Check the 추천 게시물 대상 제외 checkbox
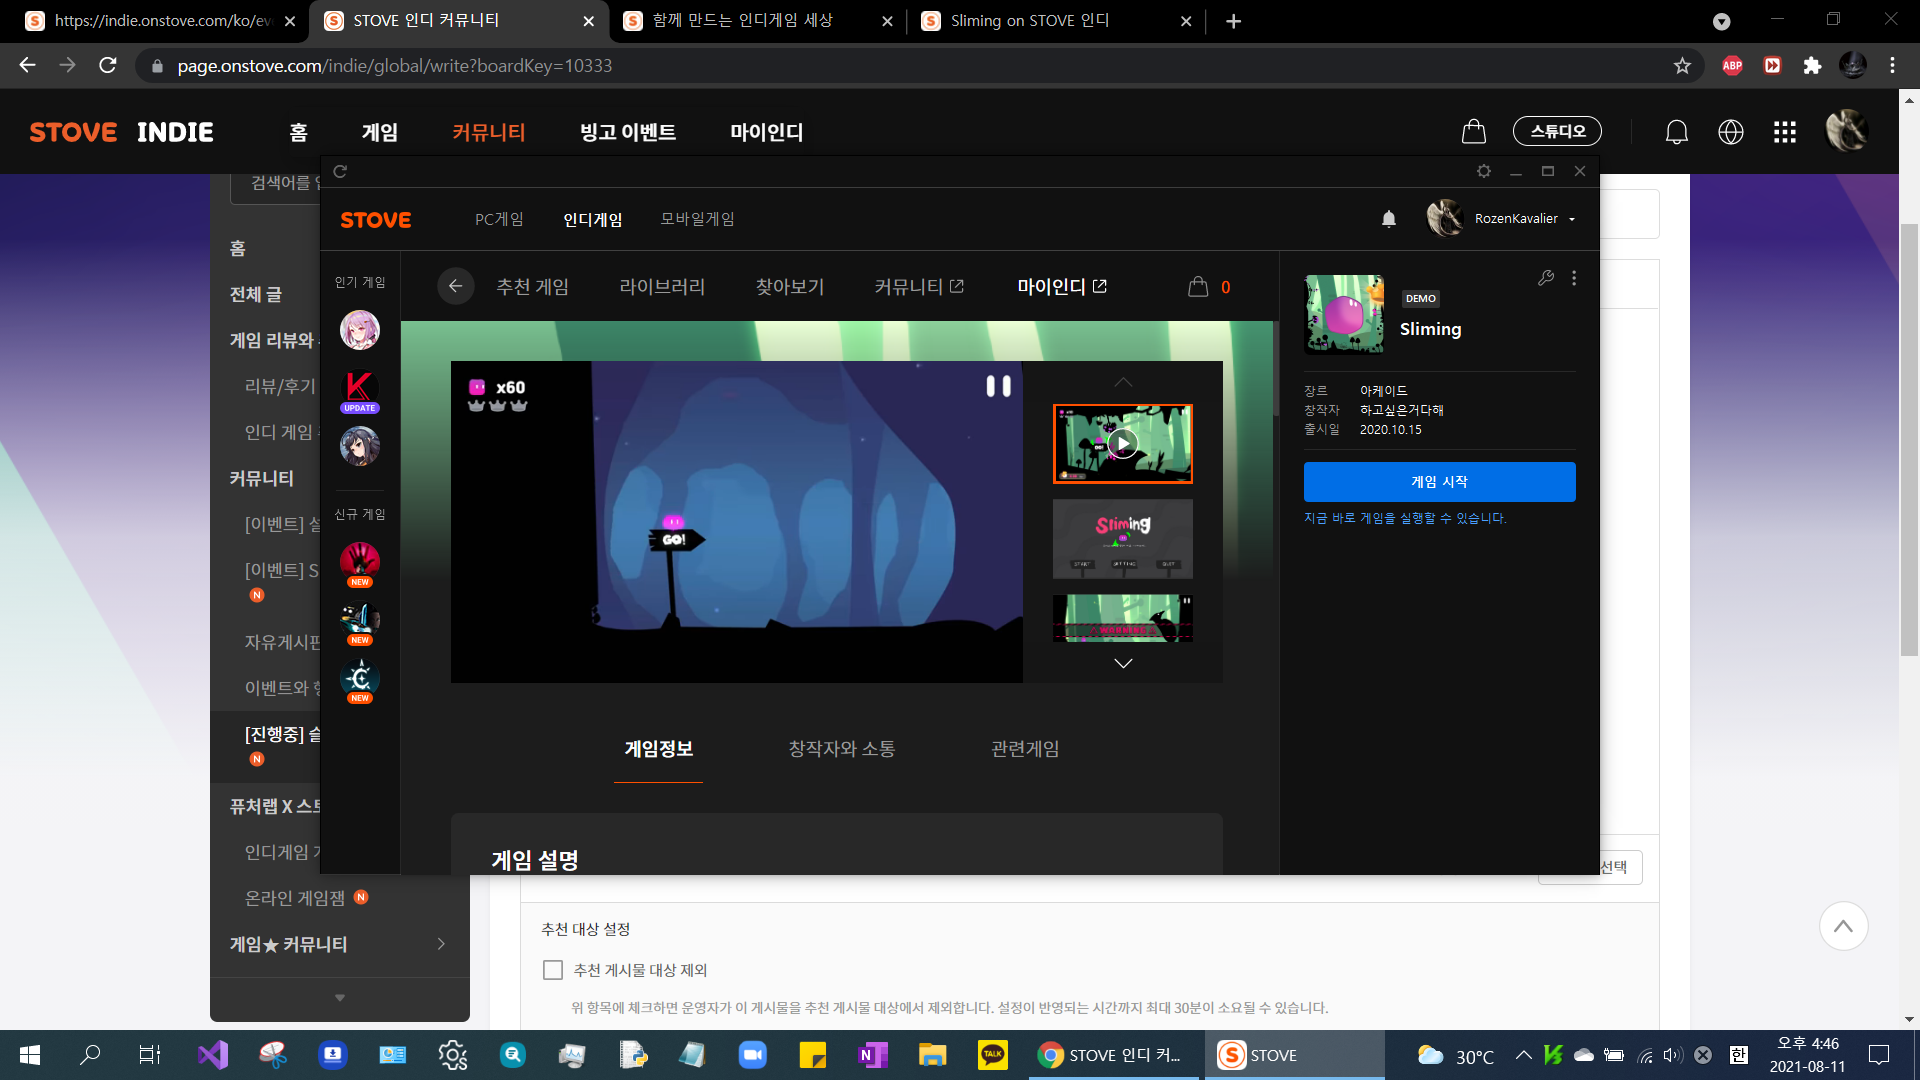This screenshot has width=1920, height=1080. click(x=553, y=970)
